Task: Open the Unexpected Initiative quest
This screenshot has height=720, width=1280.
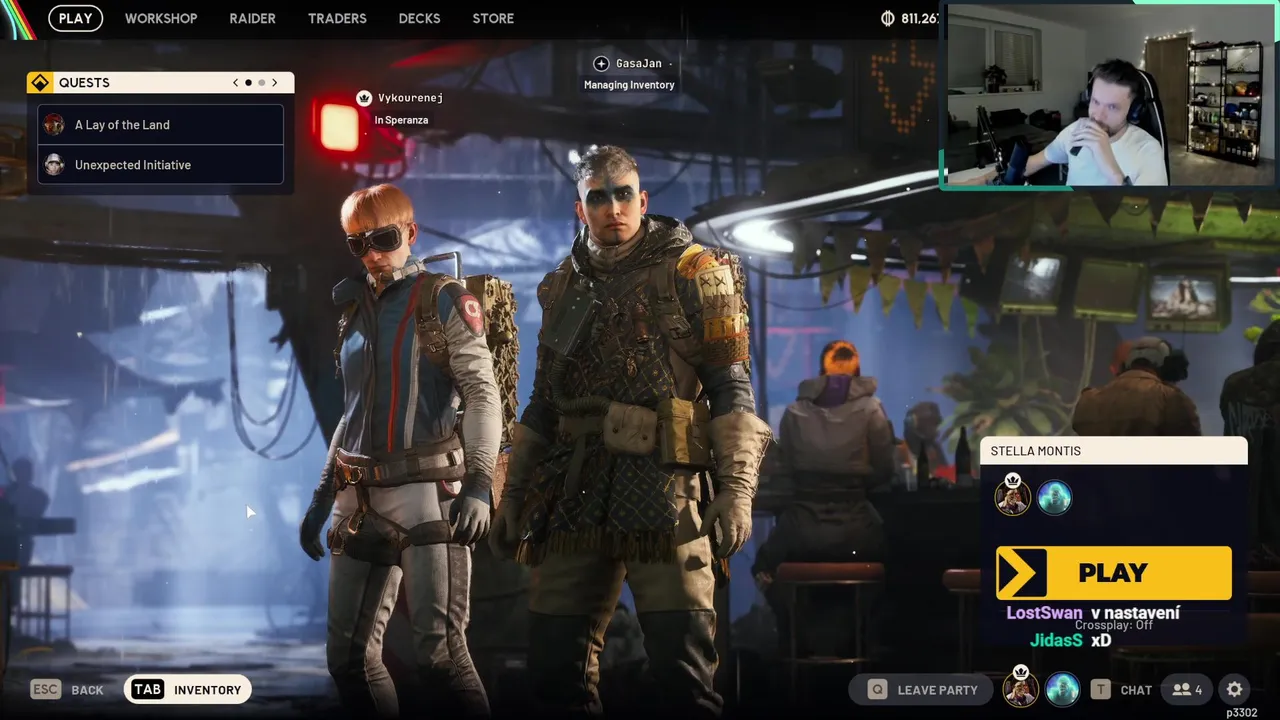Action: 161,165
